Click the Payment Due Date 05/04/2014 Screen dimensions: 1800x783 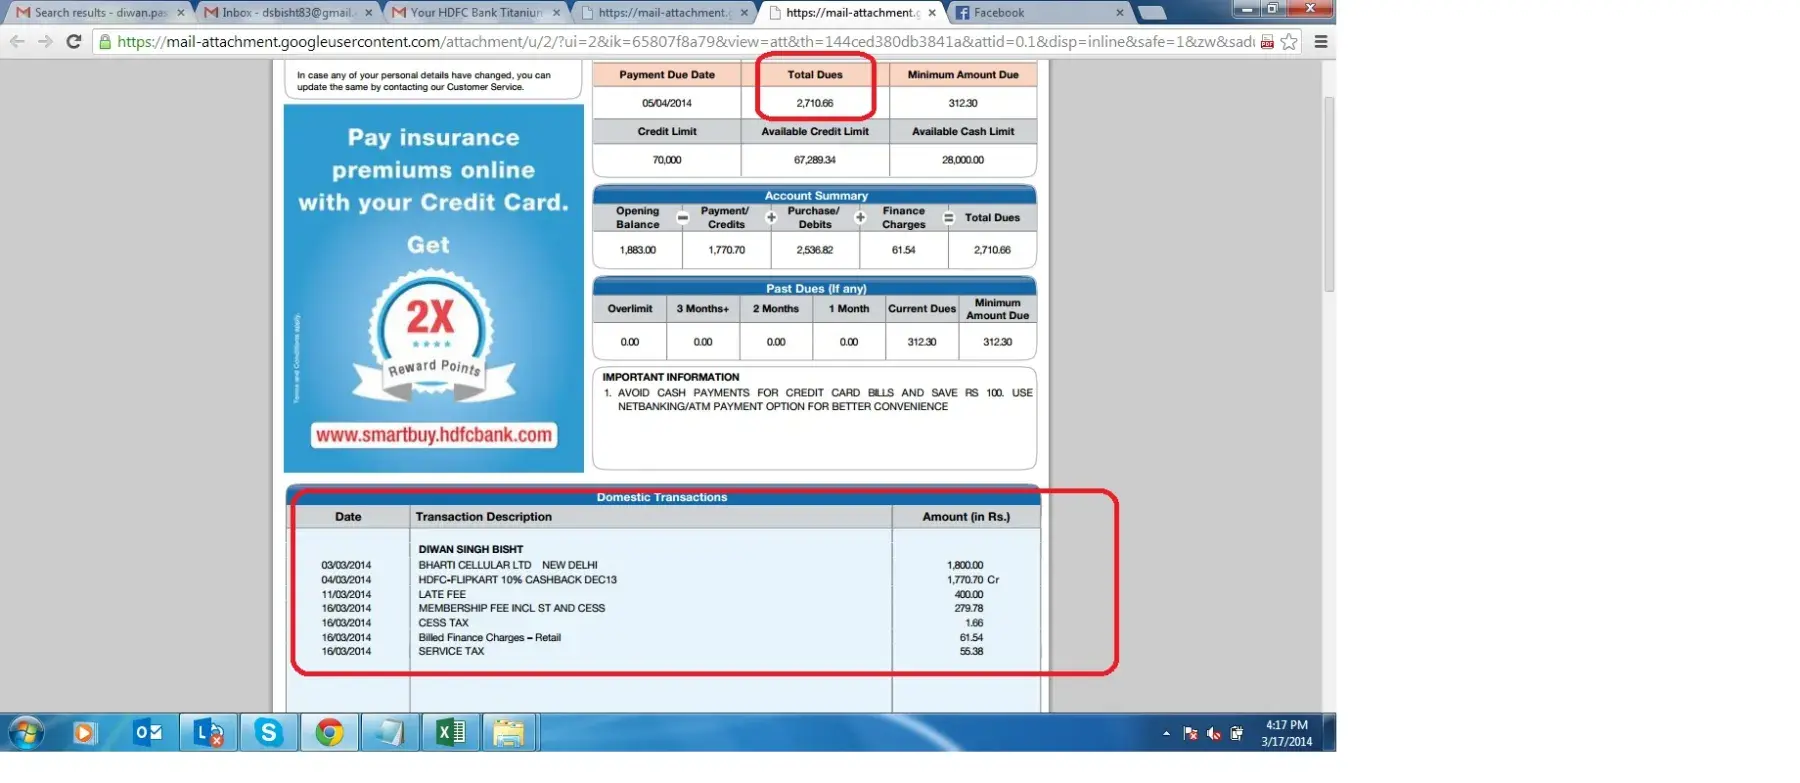(x=667, y=103)
